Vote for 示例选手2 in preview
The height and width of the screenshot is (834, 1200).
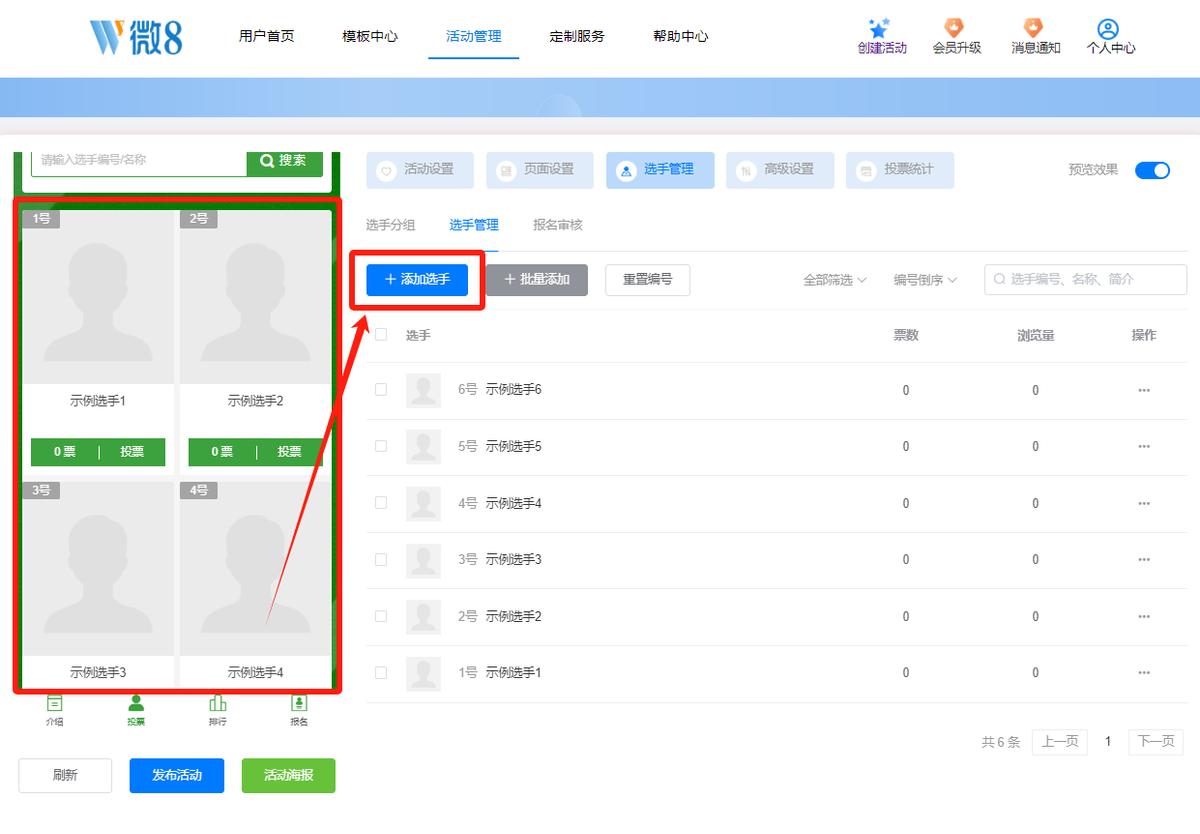click(290, 452)
